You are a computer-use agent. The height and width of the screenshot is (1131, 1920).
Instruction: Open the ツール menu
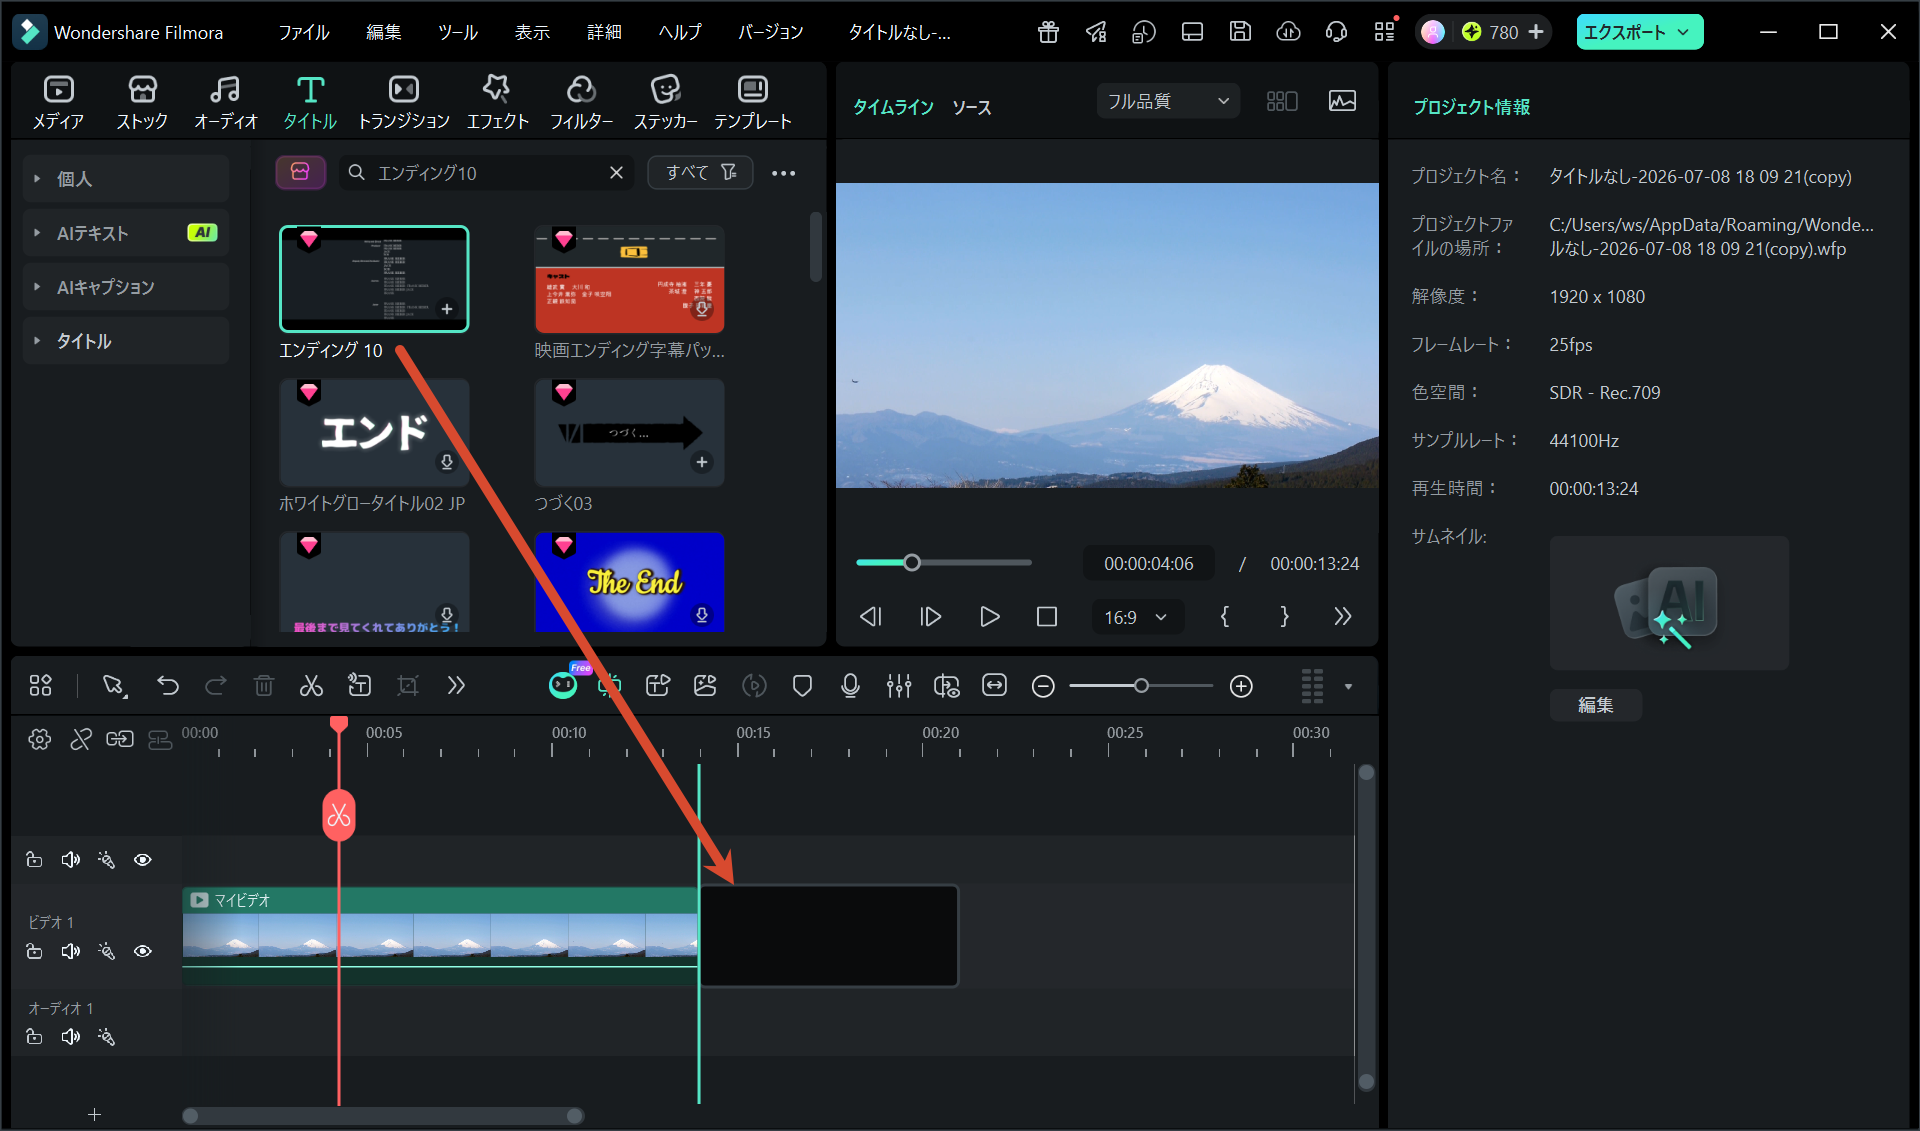coord(458,32)
